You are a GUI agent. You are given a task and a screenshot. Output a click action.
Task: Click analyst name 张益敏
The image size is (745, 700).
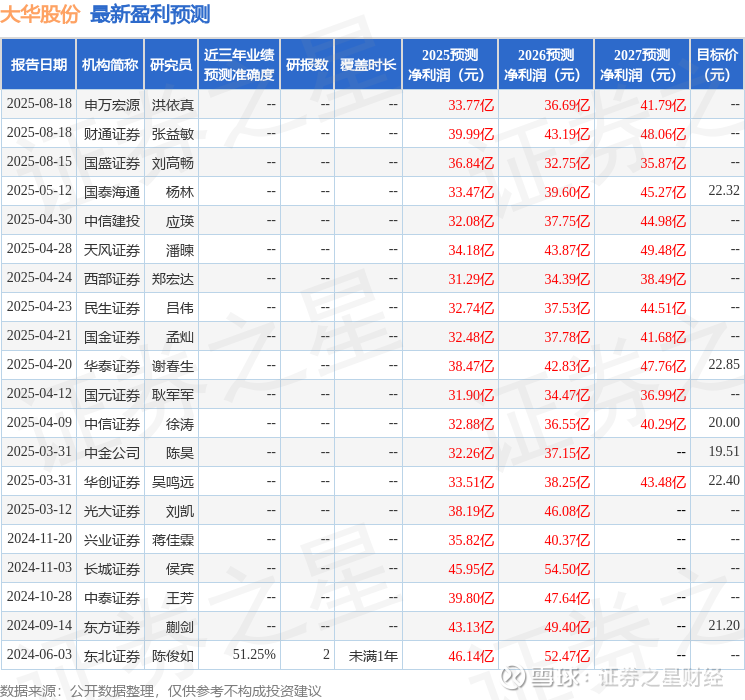(172, 134)
